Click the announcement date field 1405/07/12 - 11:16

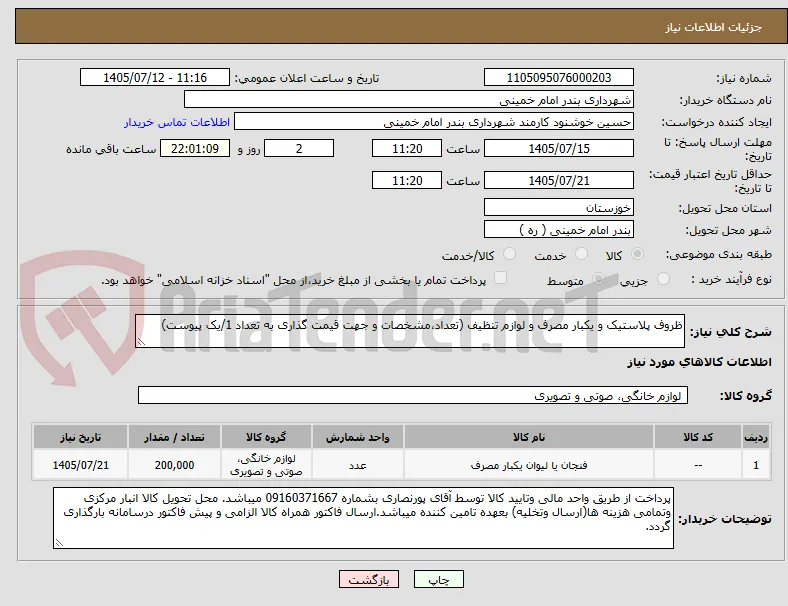155,77
